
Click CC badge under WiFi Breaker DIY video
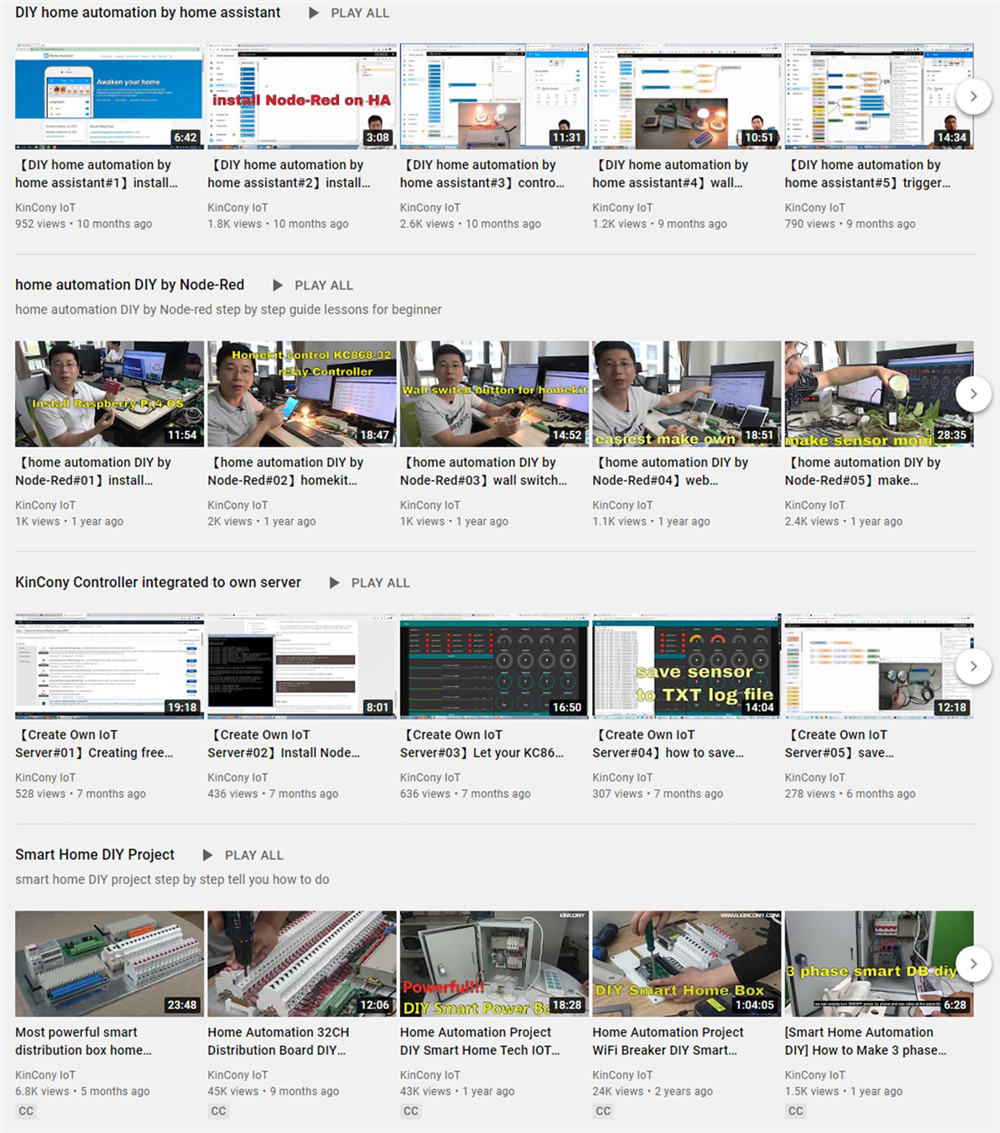pos(603,1111)
